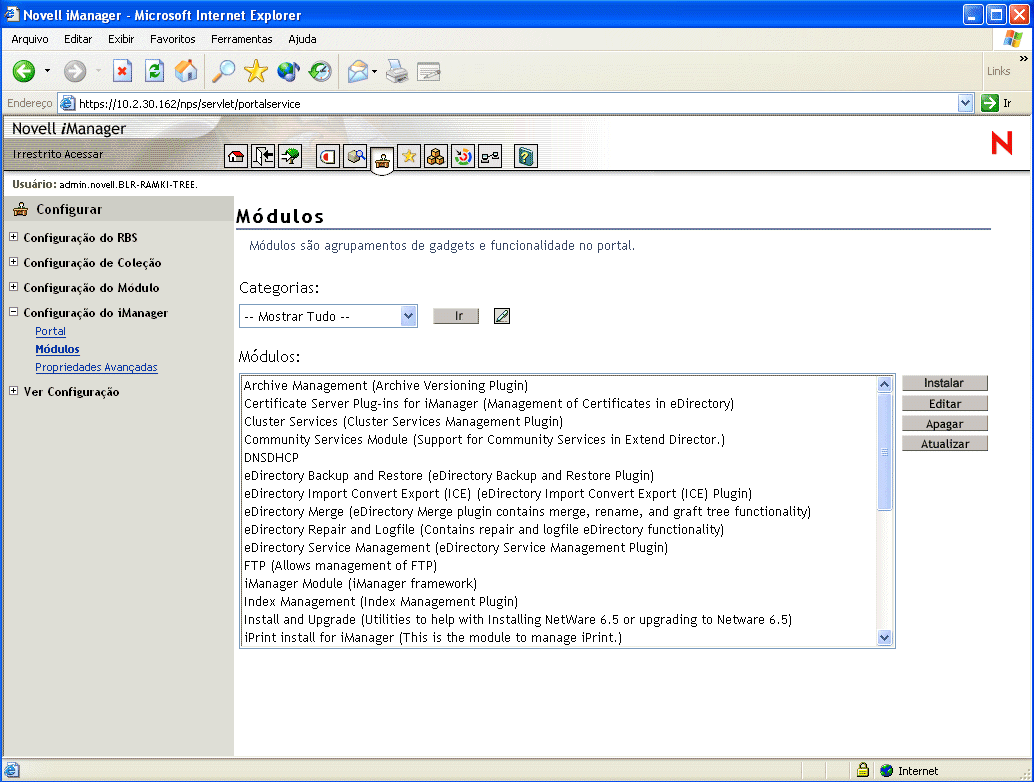Refresh the page with the Refresh icon

(152, 71)
